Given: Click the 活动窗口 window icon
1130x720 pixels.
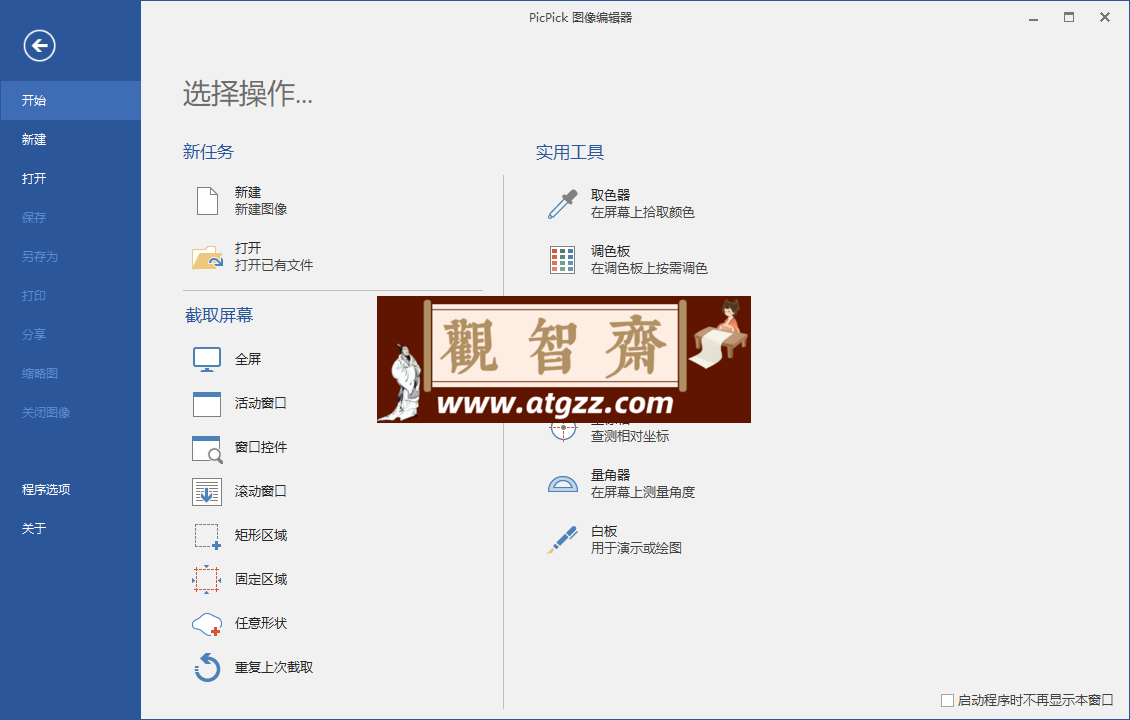Looking at the screenshot, I should point(207,404).
